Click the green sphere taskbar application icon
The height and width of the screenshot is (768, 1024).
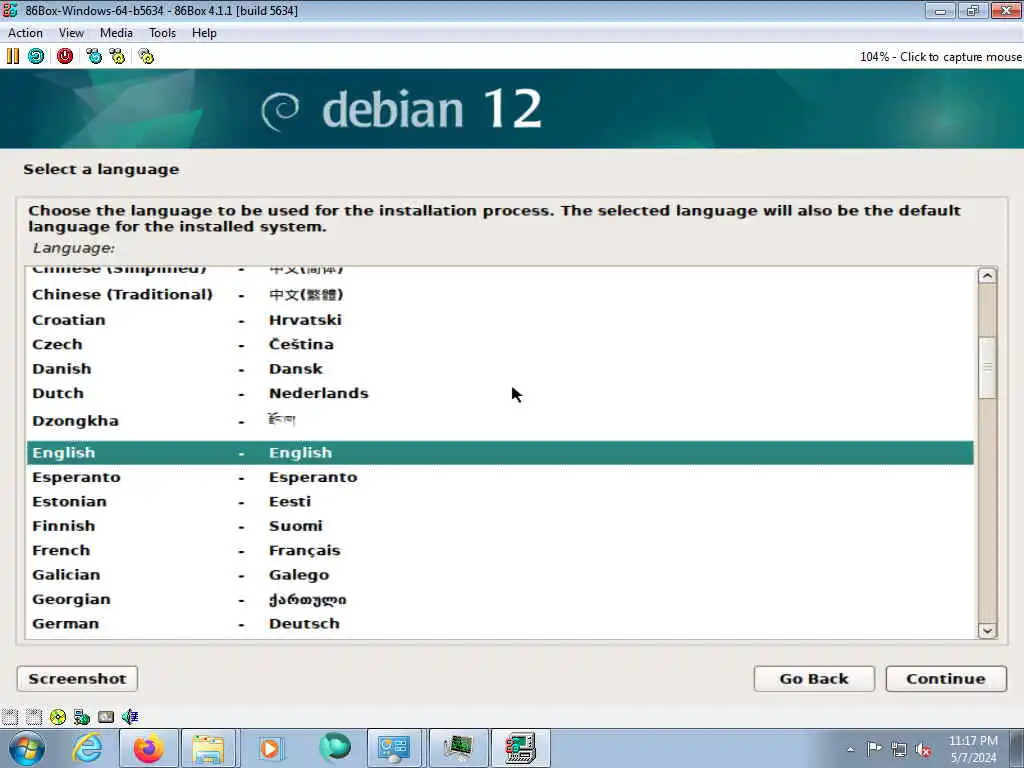click(334, 747)
